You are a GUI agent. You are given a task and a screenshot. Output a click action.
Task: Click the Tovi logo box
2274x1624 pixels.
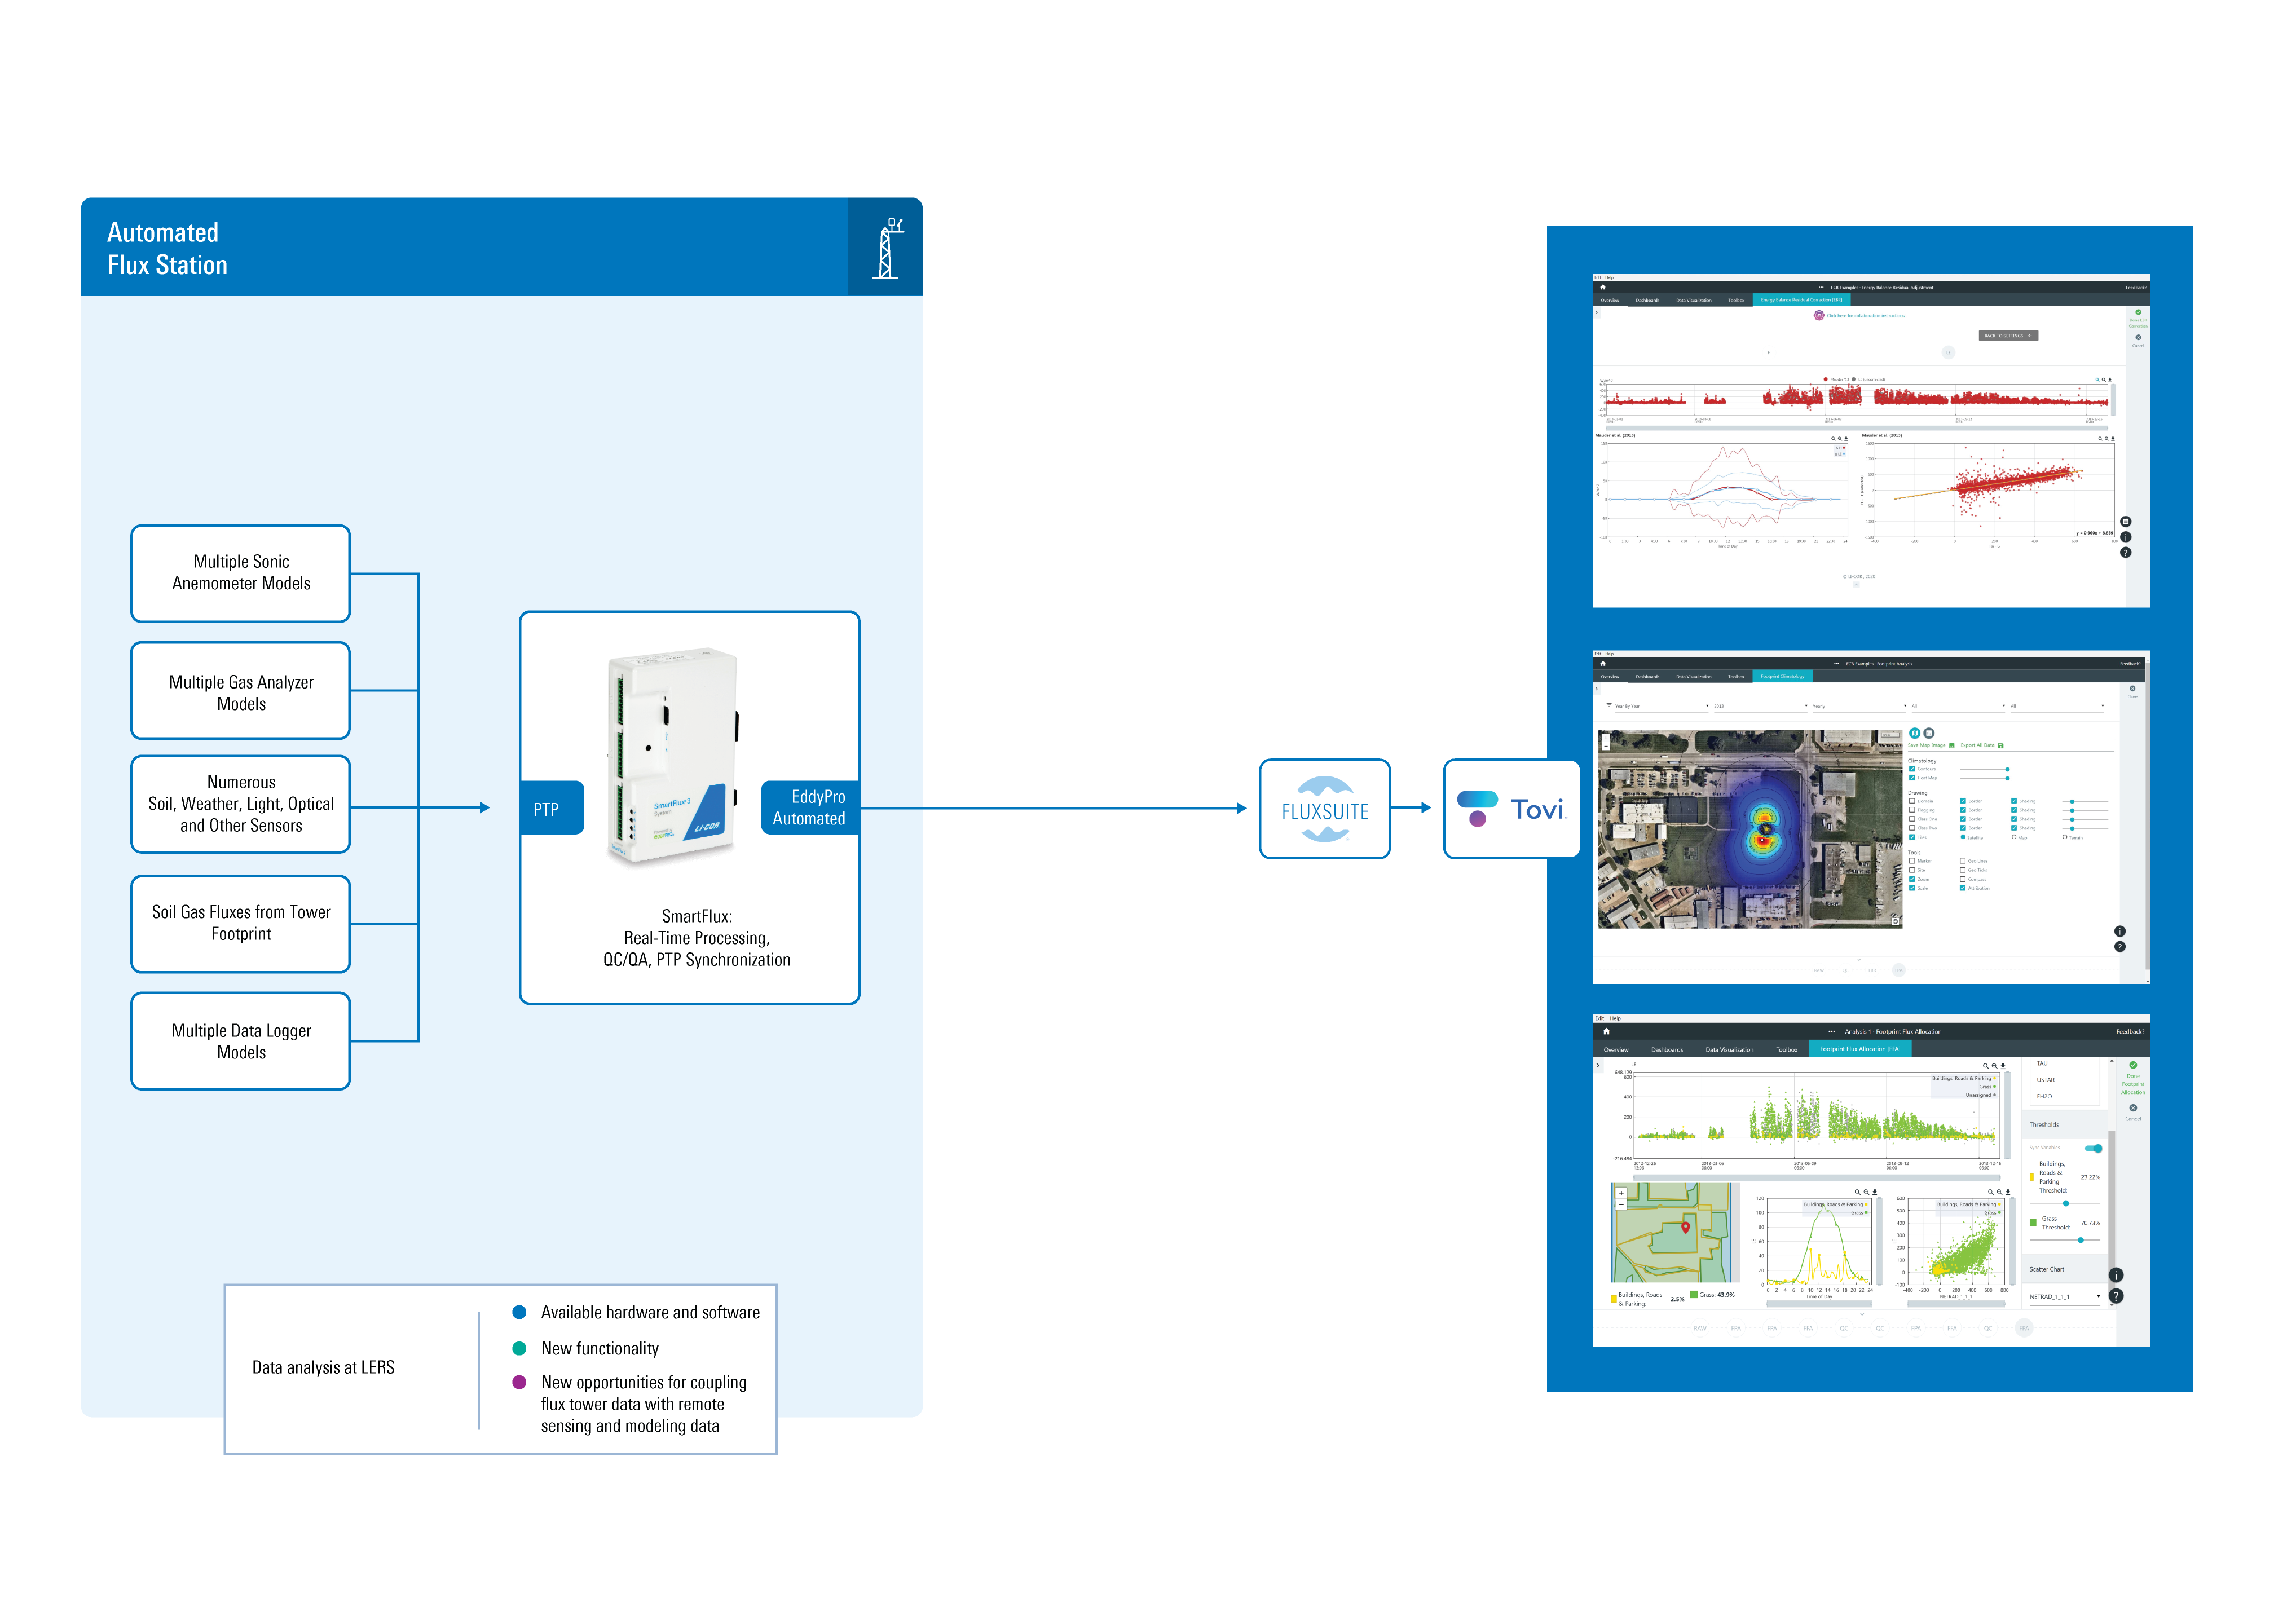click(x=1511, y=808)
